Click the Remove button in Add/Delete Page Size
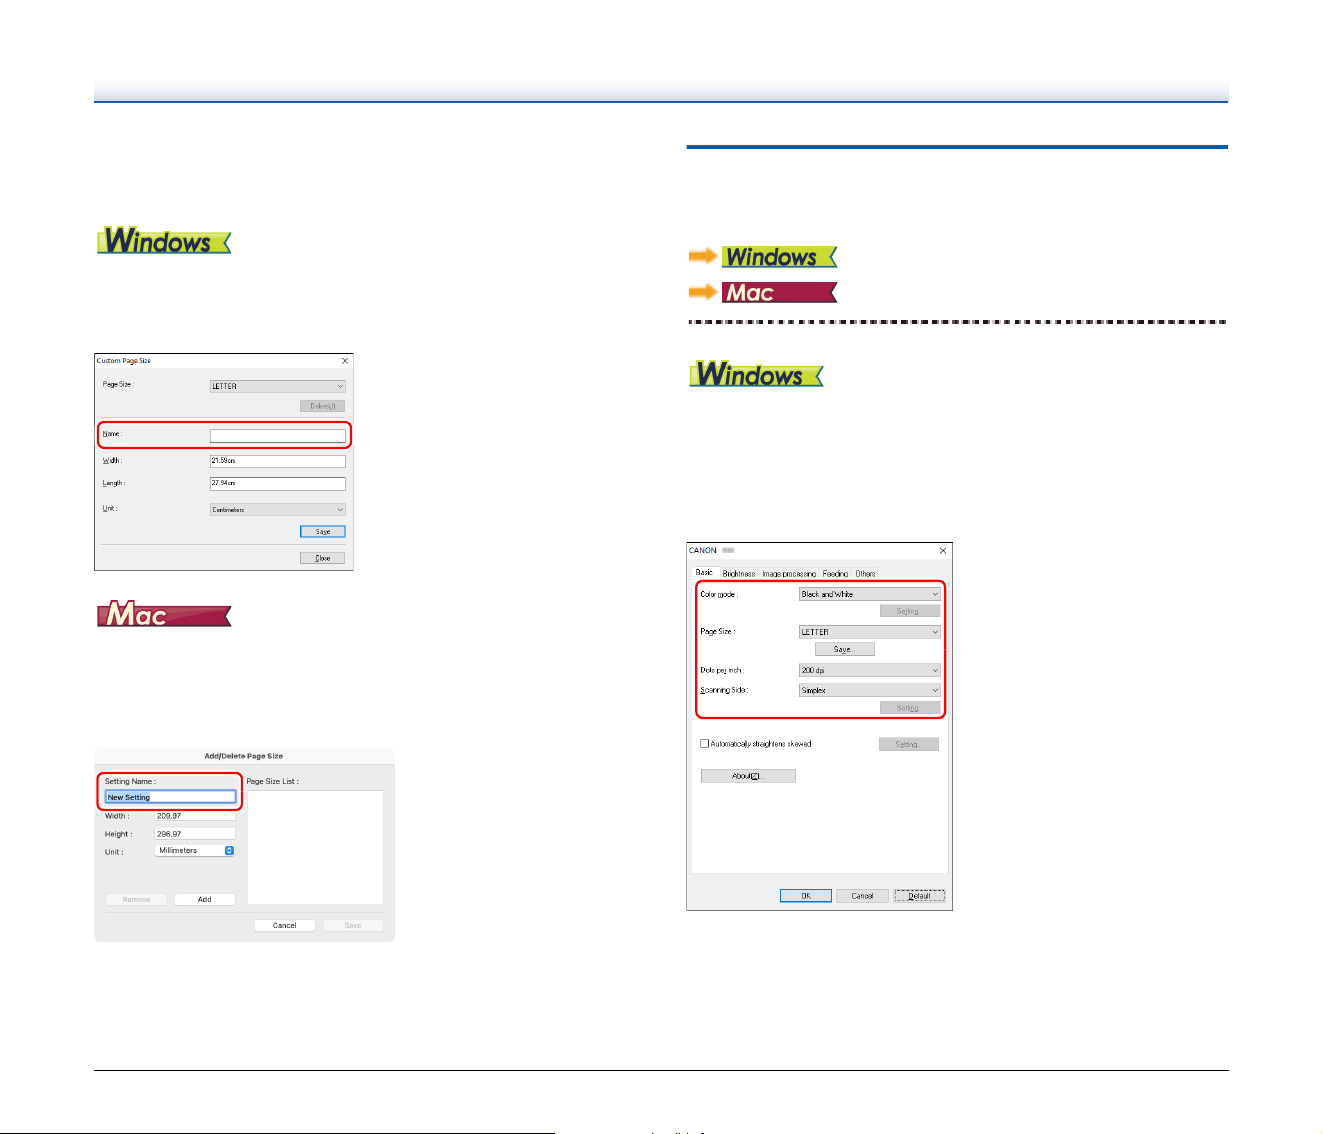Viewport: 1323px width, 1134px height. [136, 899]
